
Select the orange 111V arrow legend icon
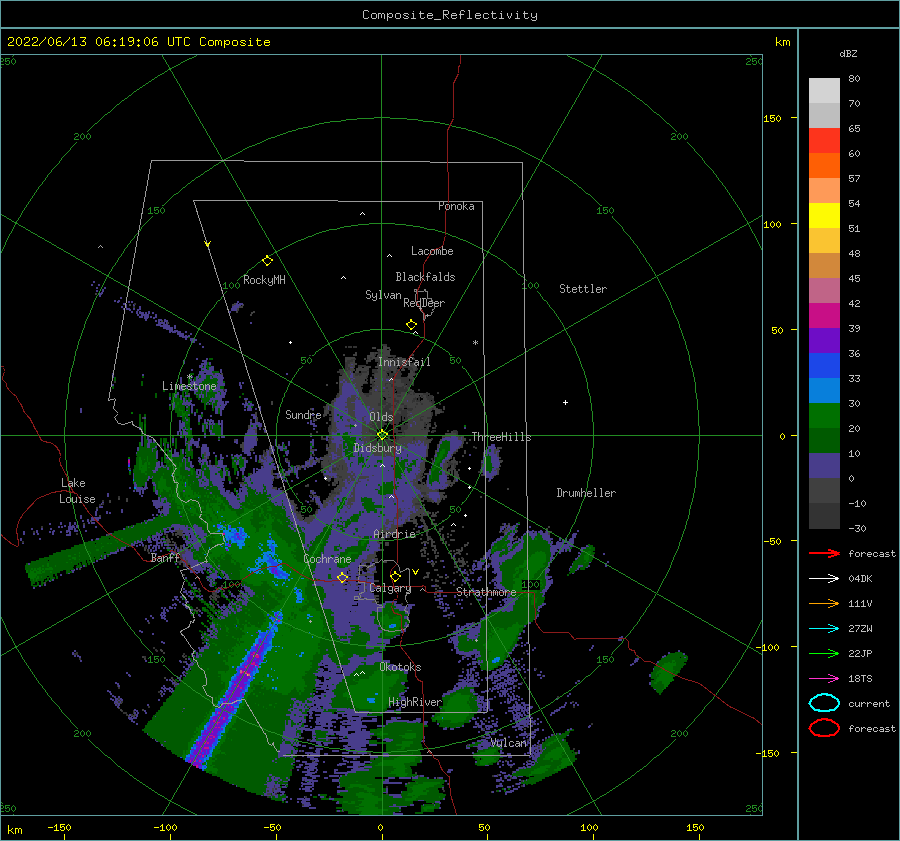click(824, 603)
